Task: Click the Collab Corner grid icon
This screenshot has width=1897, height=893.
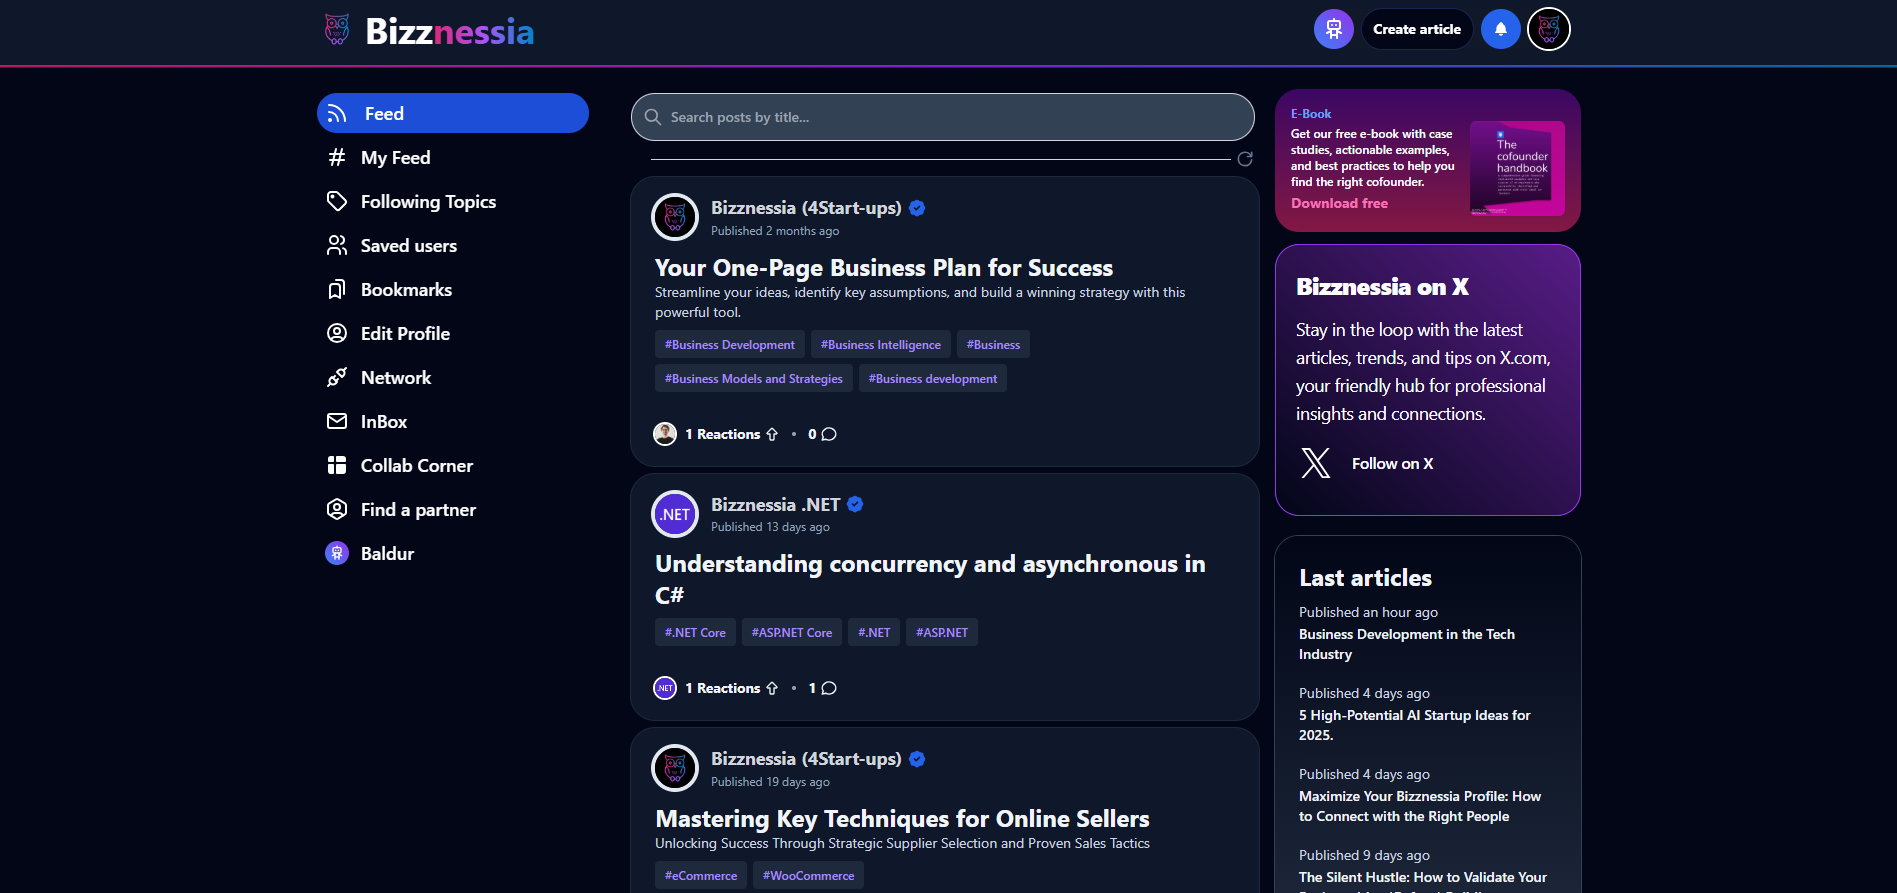Action: 337,466
